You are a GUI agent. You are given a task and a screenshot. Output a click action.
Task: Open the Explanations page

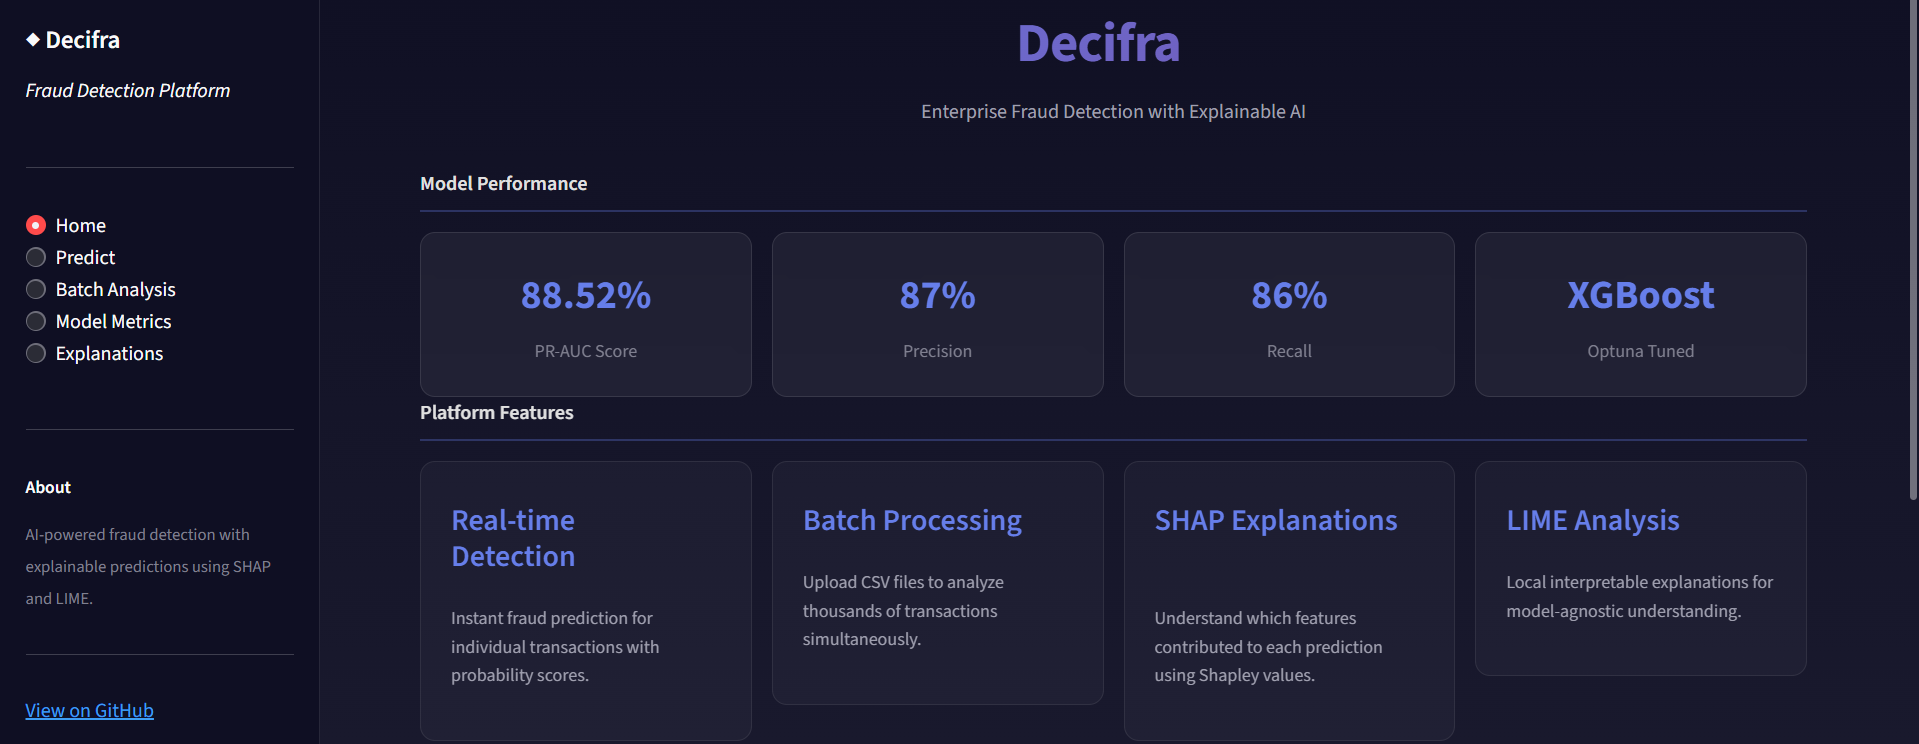(36, 353)
